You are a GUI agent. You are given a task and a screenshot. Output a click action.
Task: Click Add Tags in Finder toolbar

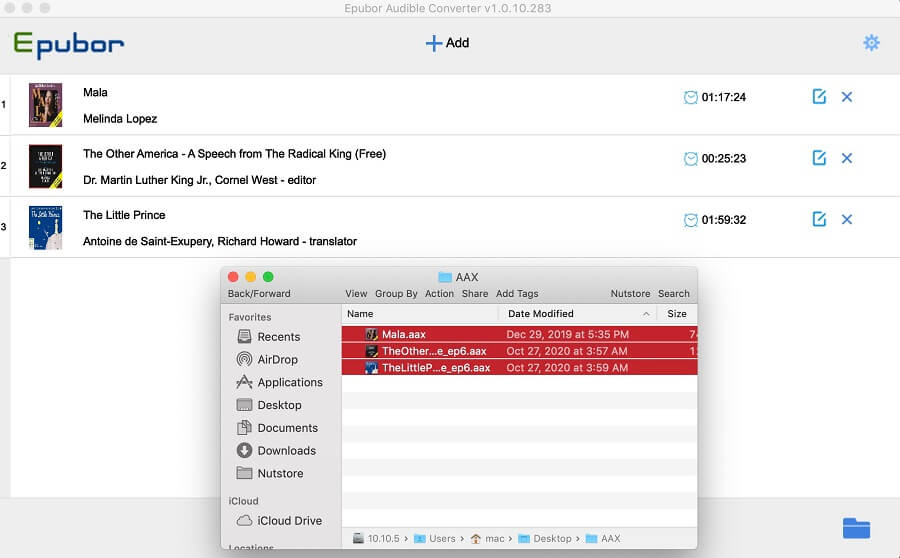(517, 293)
